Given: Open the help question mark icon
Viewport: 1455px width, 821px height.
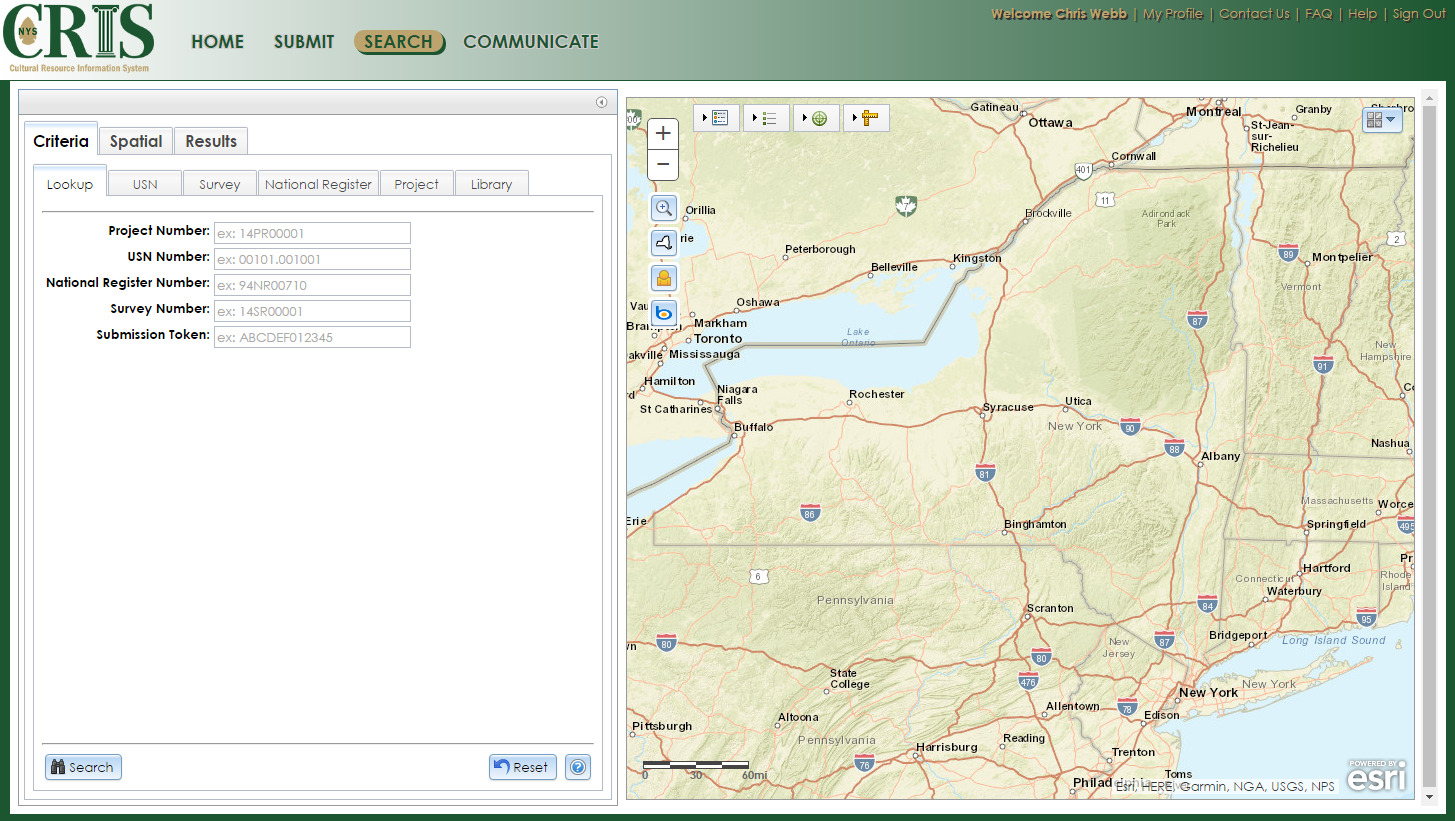Looking at the screenshot, I should [x=578, y=767].
